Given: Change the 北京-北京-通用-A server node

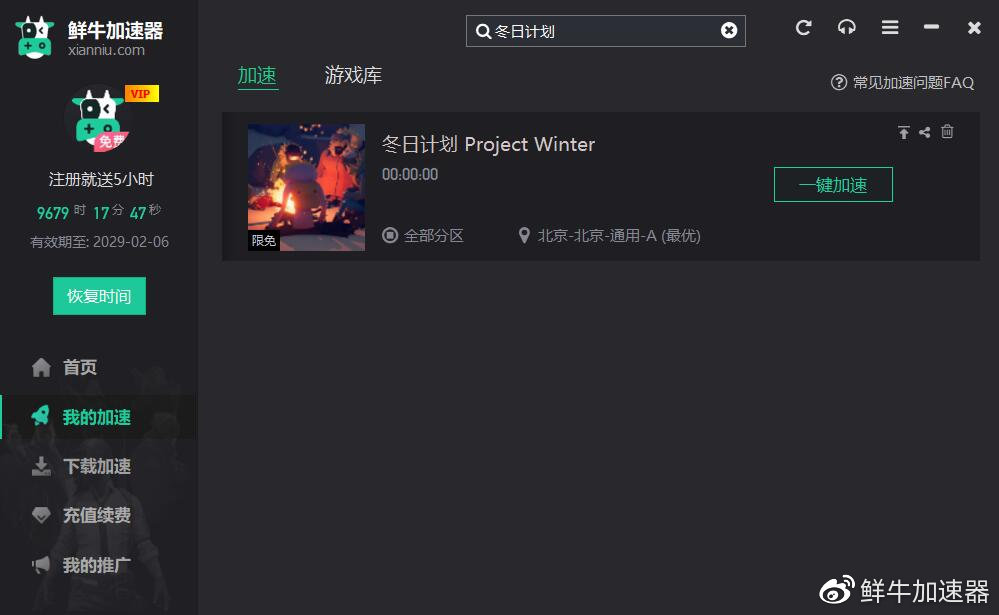Looking at the screenshot, I should [x=610, y=236].
